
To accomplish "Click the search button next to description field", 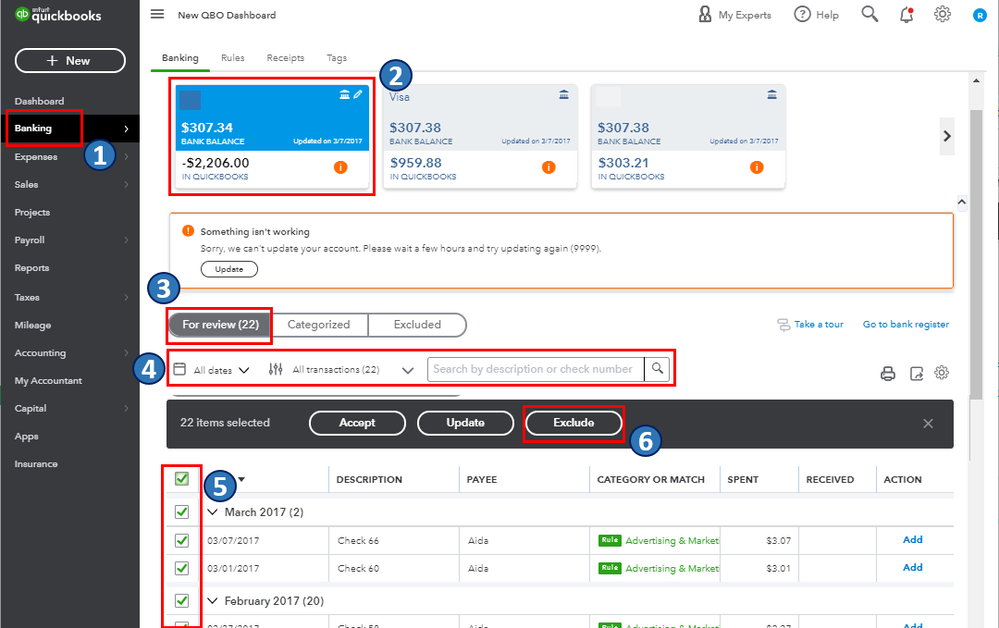I will click(x=657, y=369).
